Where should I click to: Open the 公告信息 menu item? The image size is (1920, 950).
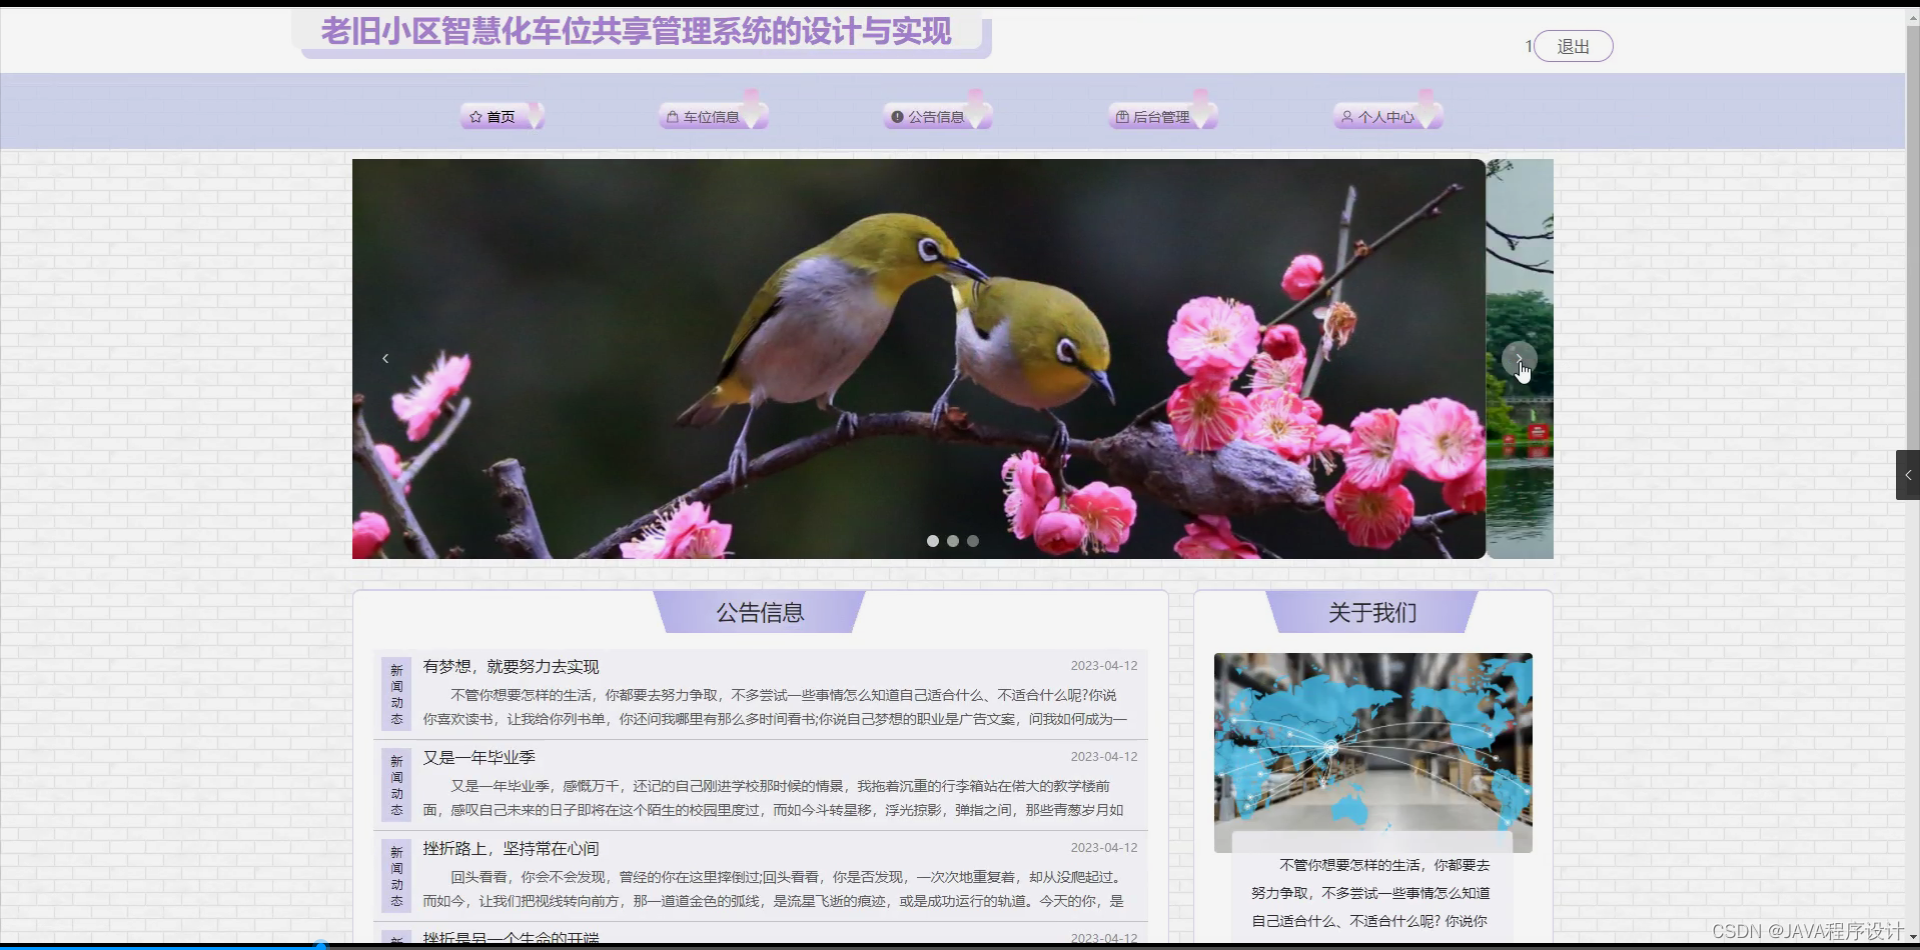[937, 117]
